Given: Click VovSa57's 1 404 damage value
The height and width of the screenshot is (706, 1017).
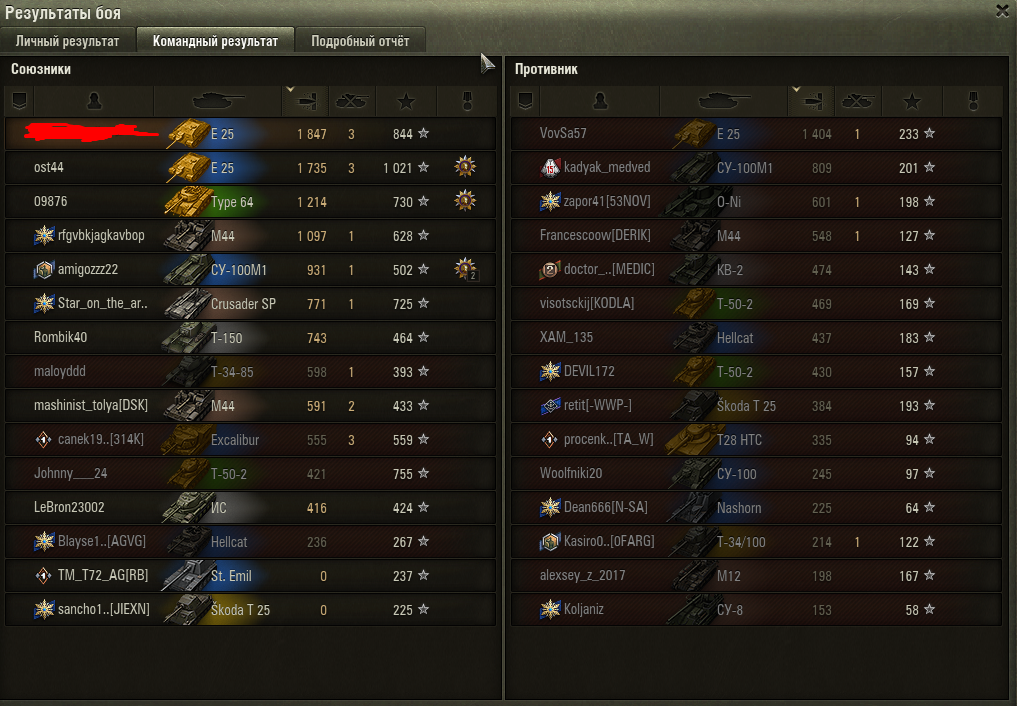Looking at the screenshot, I should [817, 134].
